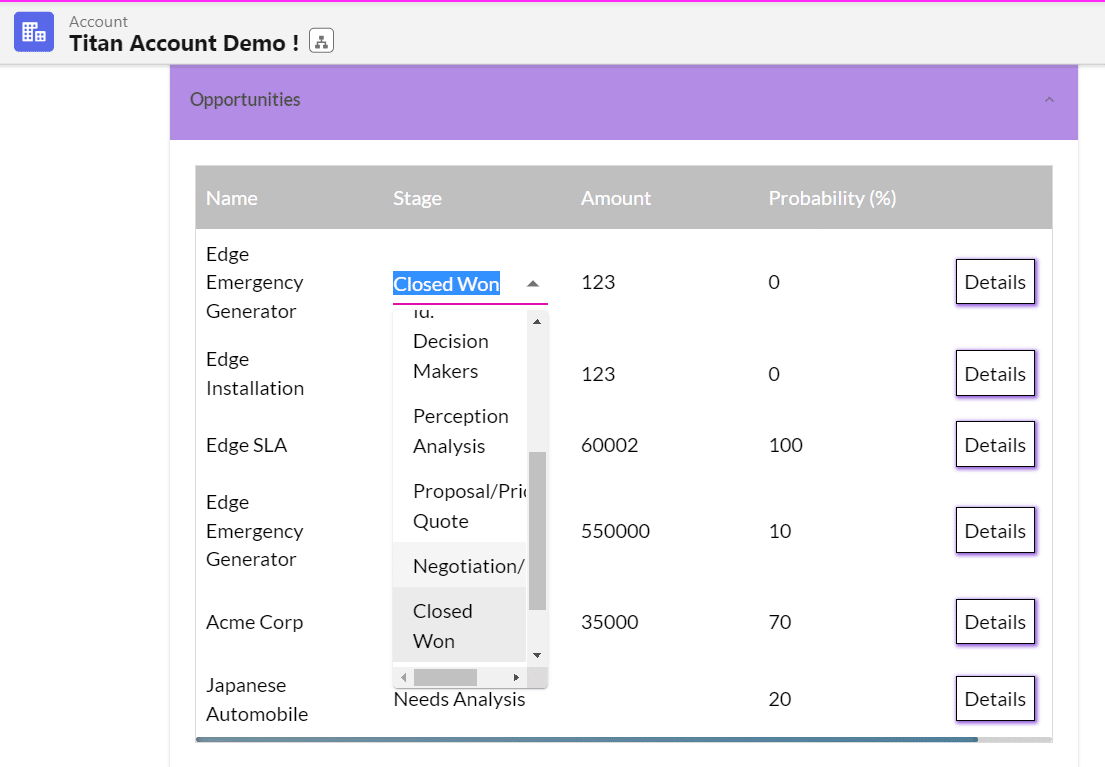The width and height of the screenshot is (1105, 767).
Task: Open the Closed Won stage dropdown arrow
Action: (x=533, y=284)
